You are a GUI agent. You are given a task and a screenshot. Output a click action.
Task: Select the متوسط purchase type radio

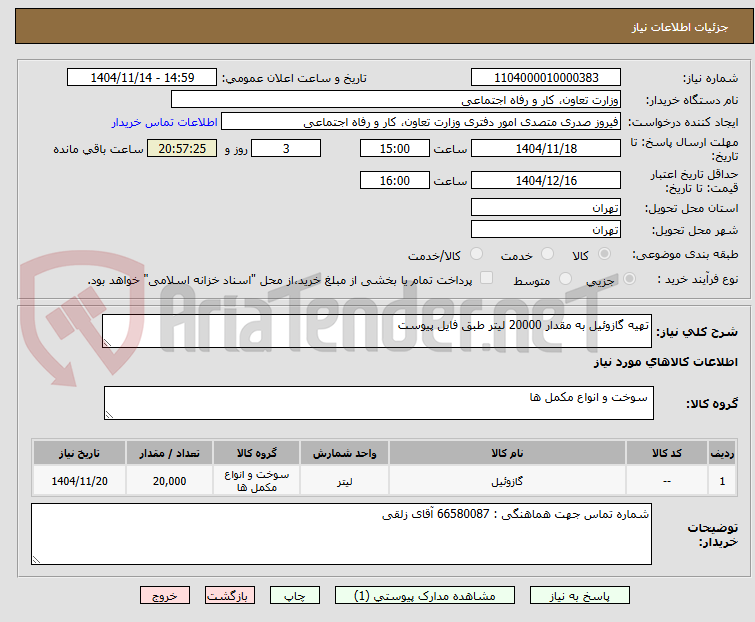point(565,279)
